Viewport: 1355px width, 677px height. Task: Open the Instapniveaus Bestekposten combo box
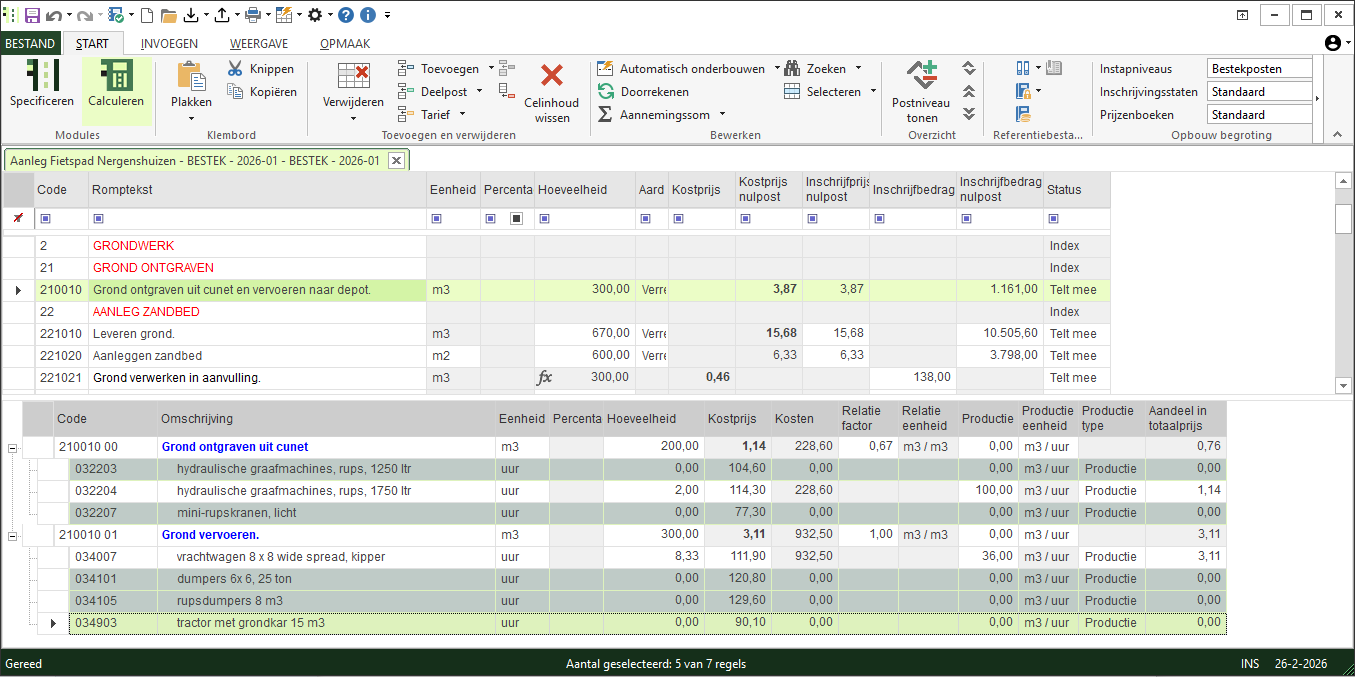[x=1259, y=69]
